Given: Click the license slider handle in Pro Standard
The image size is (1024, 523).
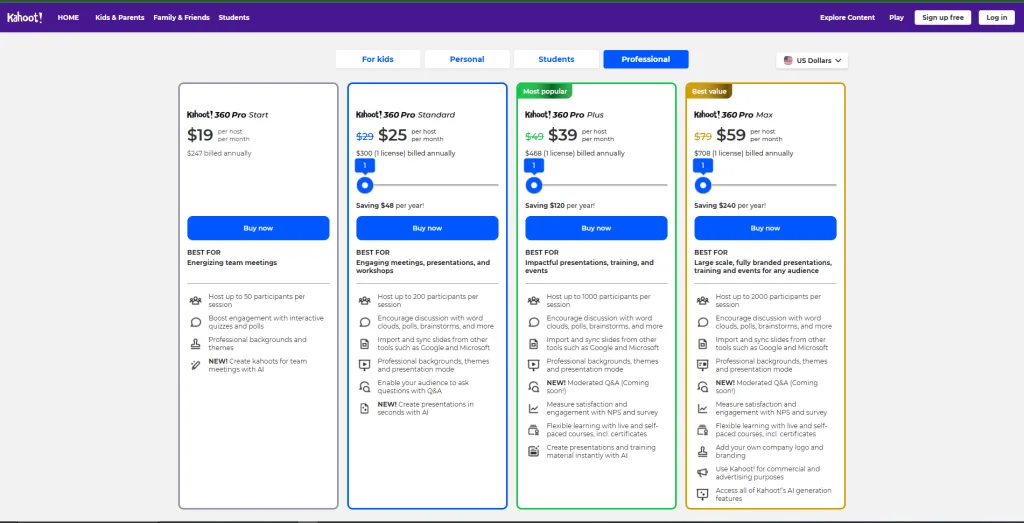Looking at the screenshot, I should pos(365,185).
